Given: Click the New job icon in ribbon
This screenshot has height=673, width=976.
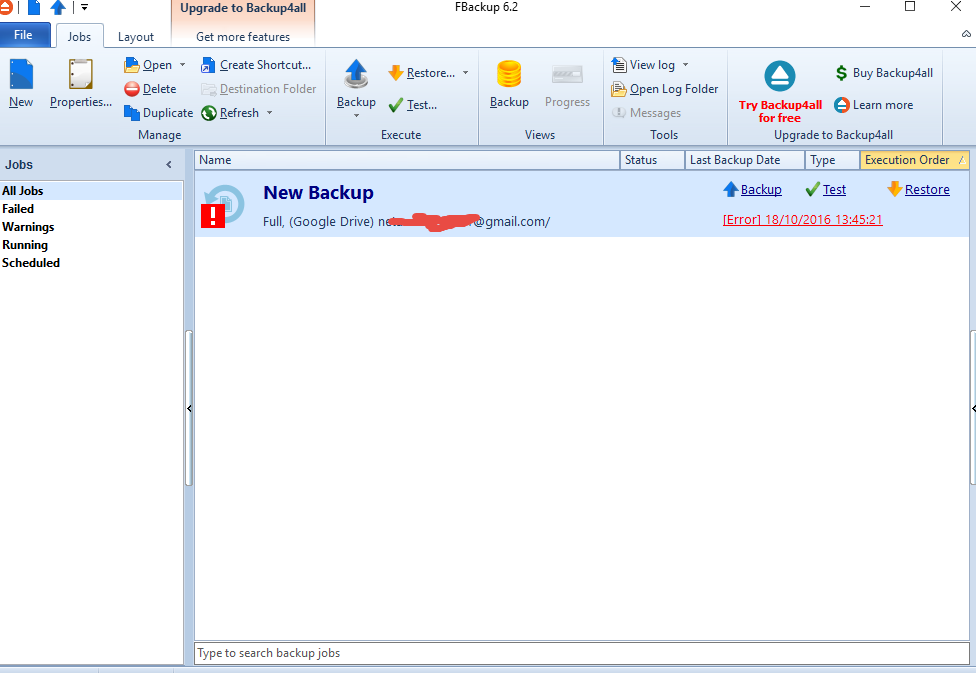Looking at the screenshot, I should [x=21, y=83].
